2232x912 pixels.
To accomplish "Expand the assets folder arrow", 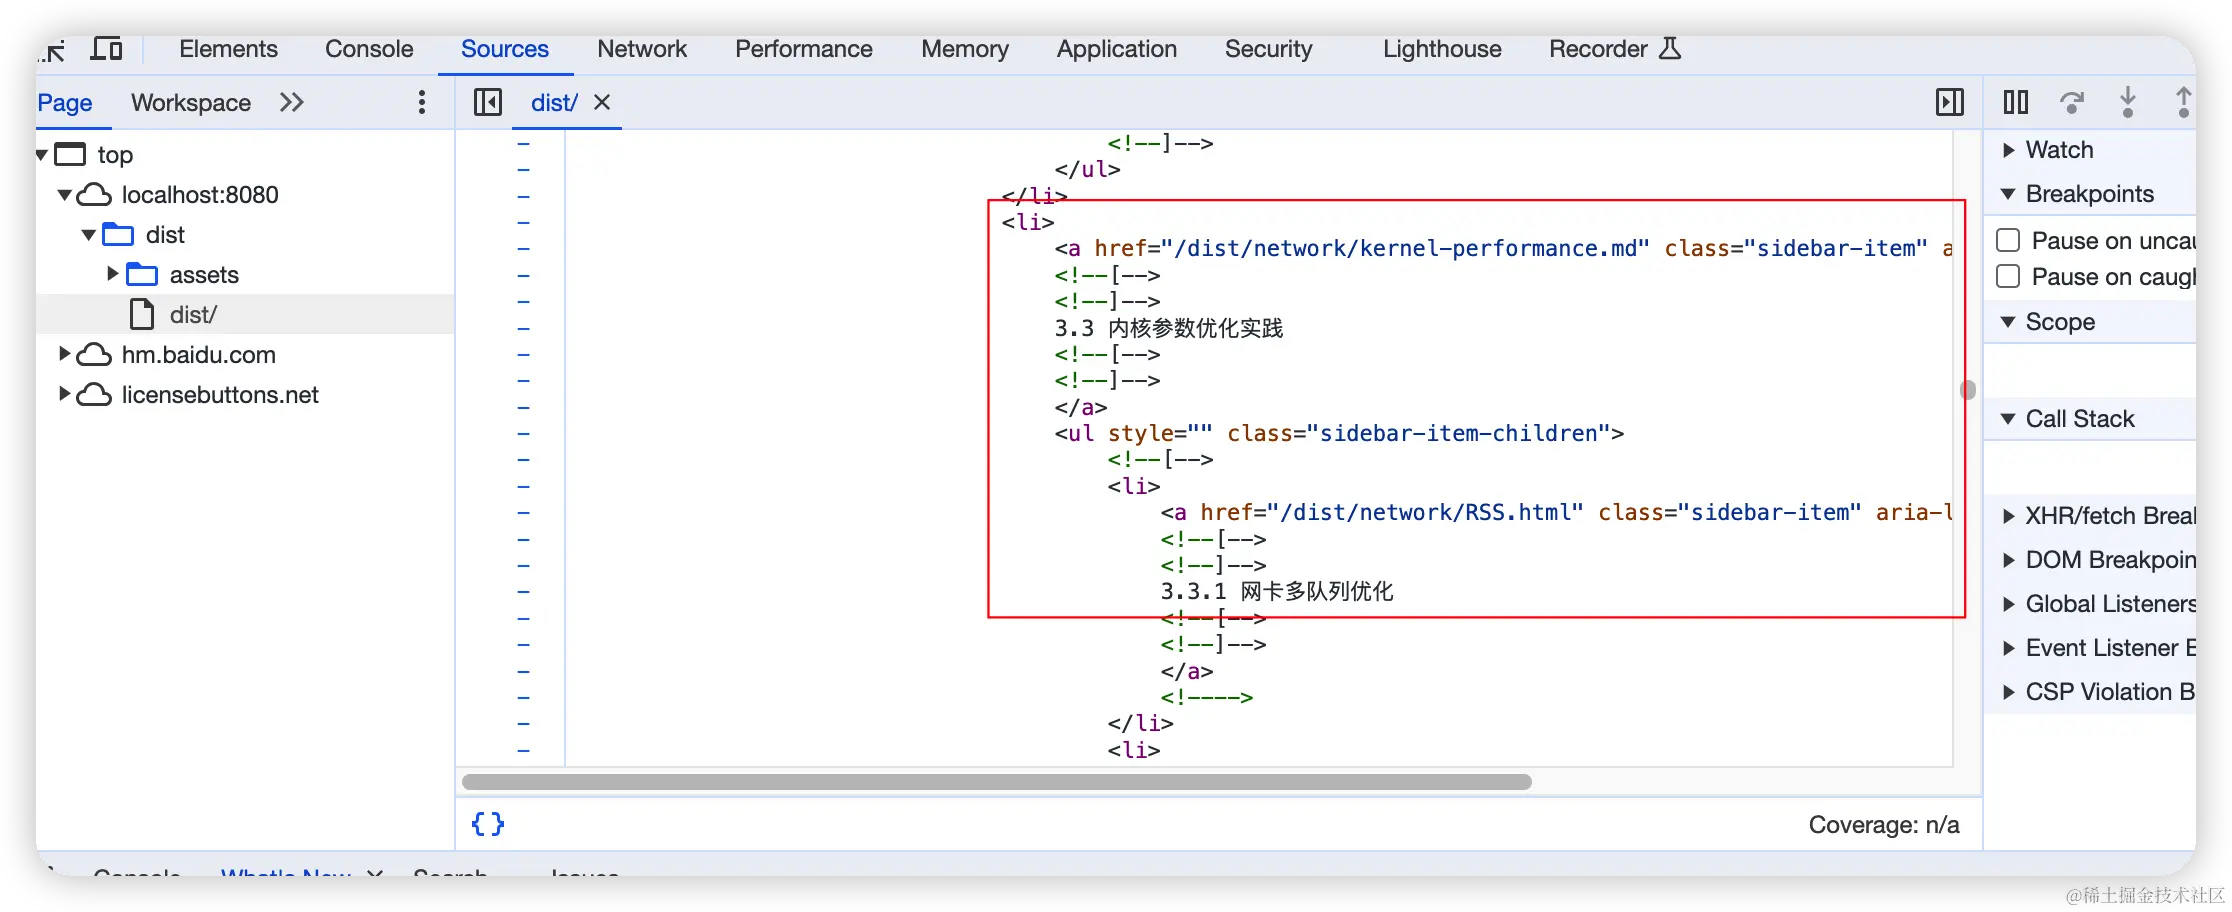I will coord(113,274).
